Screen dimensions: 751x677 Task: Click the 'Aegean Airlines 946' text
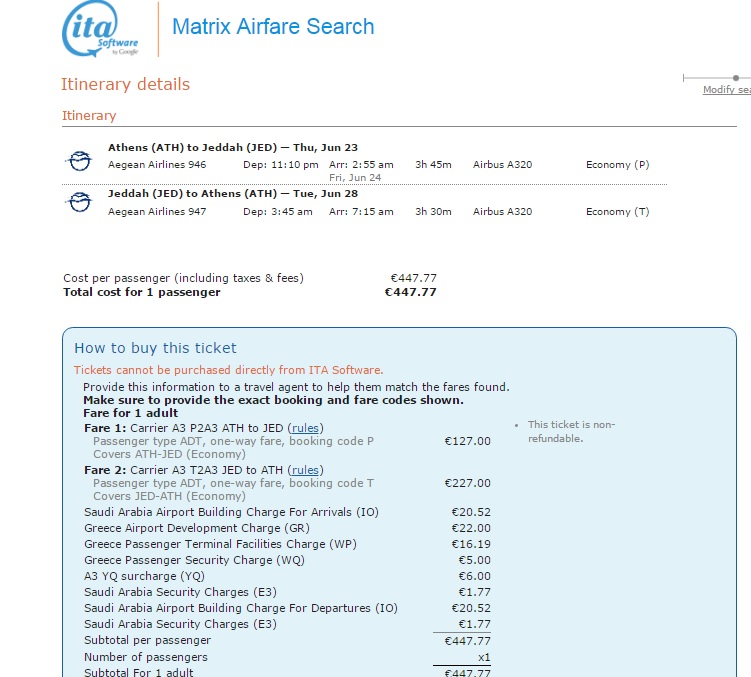157,165
